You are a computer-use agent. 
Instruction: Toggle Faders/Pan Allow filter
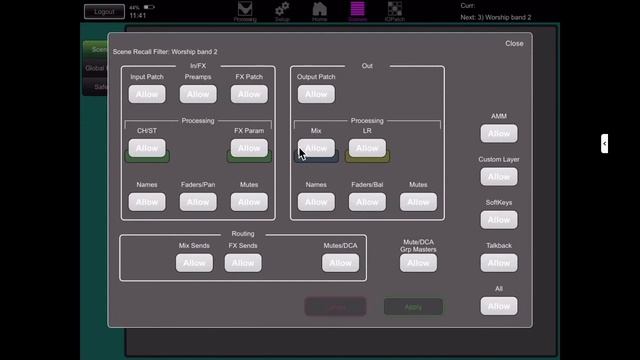pyautogui.click(x=198, y=202)
